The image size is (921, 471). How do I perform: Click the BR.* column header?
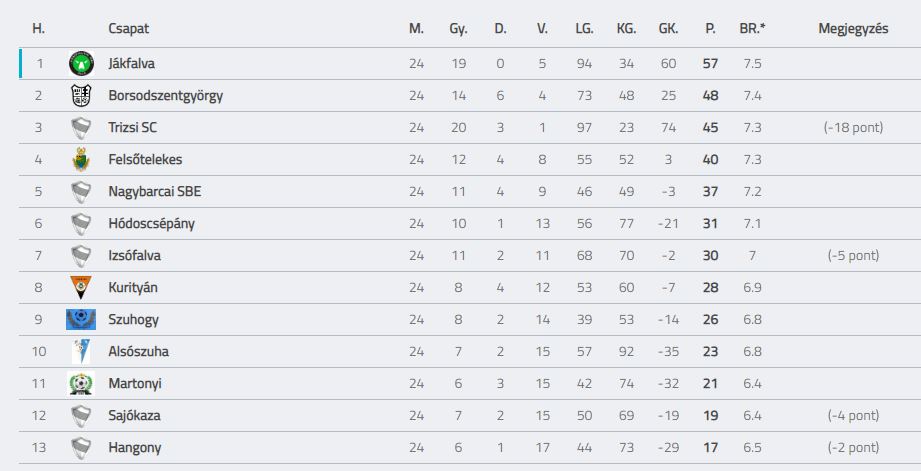[x=752, y=28]
